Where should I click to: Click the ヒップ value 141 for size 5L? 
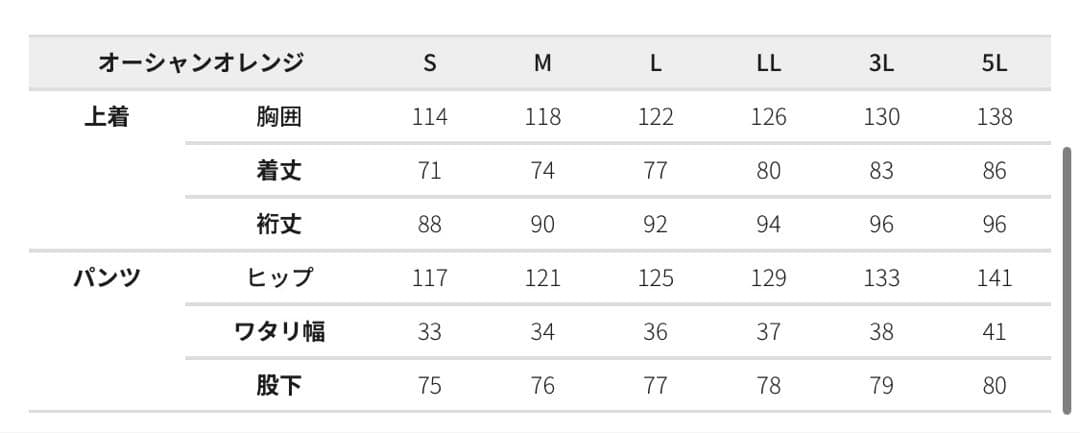(994, 277)
